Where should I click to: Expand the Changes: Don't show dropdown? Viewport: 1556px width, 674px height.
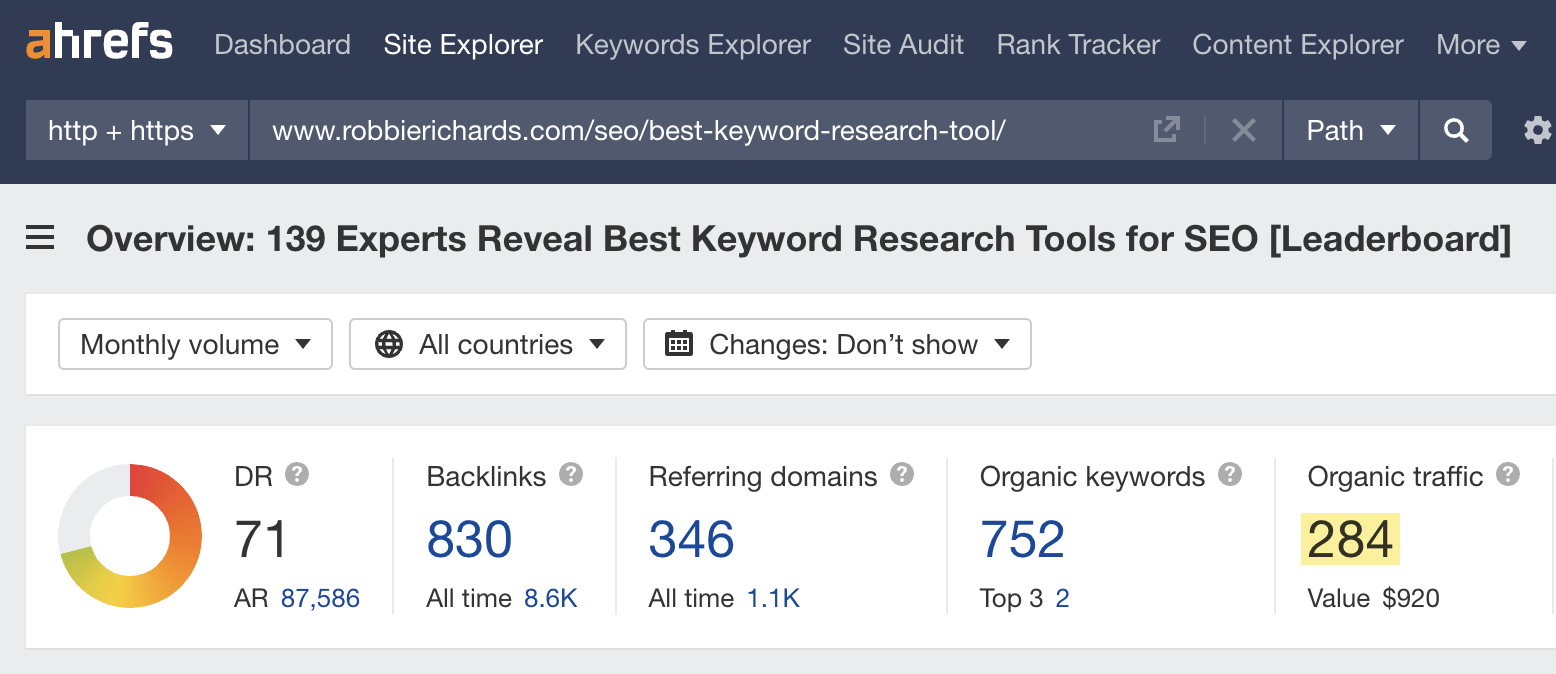click(837, 344)
